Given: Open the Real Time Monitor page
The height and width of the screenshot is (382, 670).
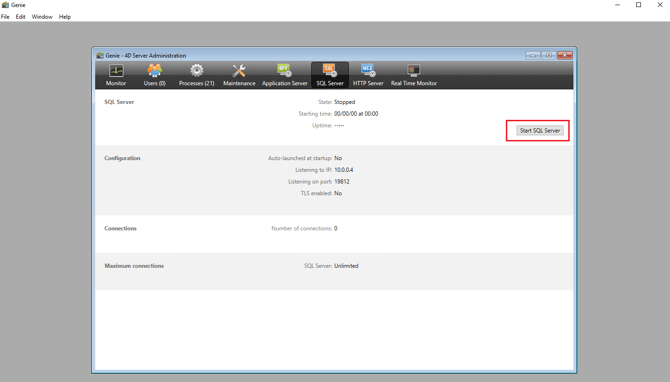Looking at the screenshot, I should coord(414,75).
